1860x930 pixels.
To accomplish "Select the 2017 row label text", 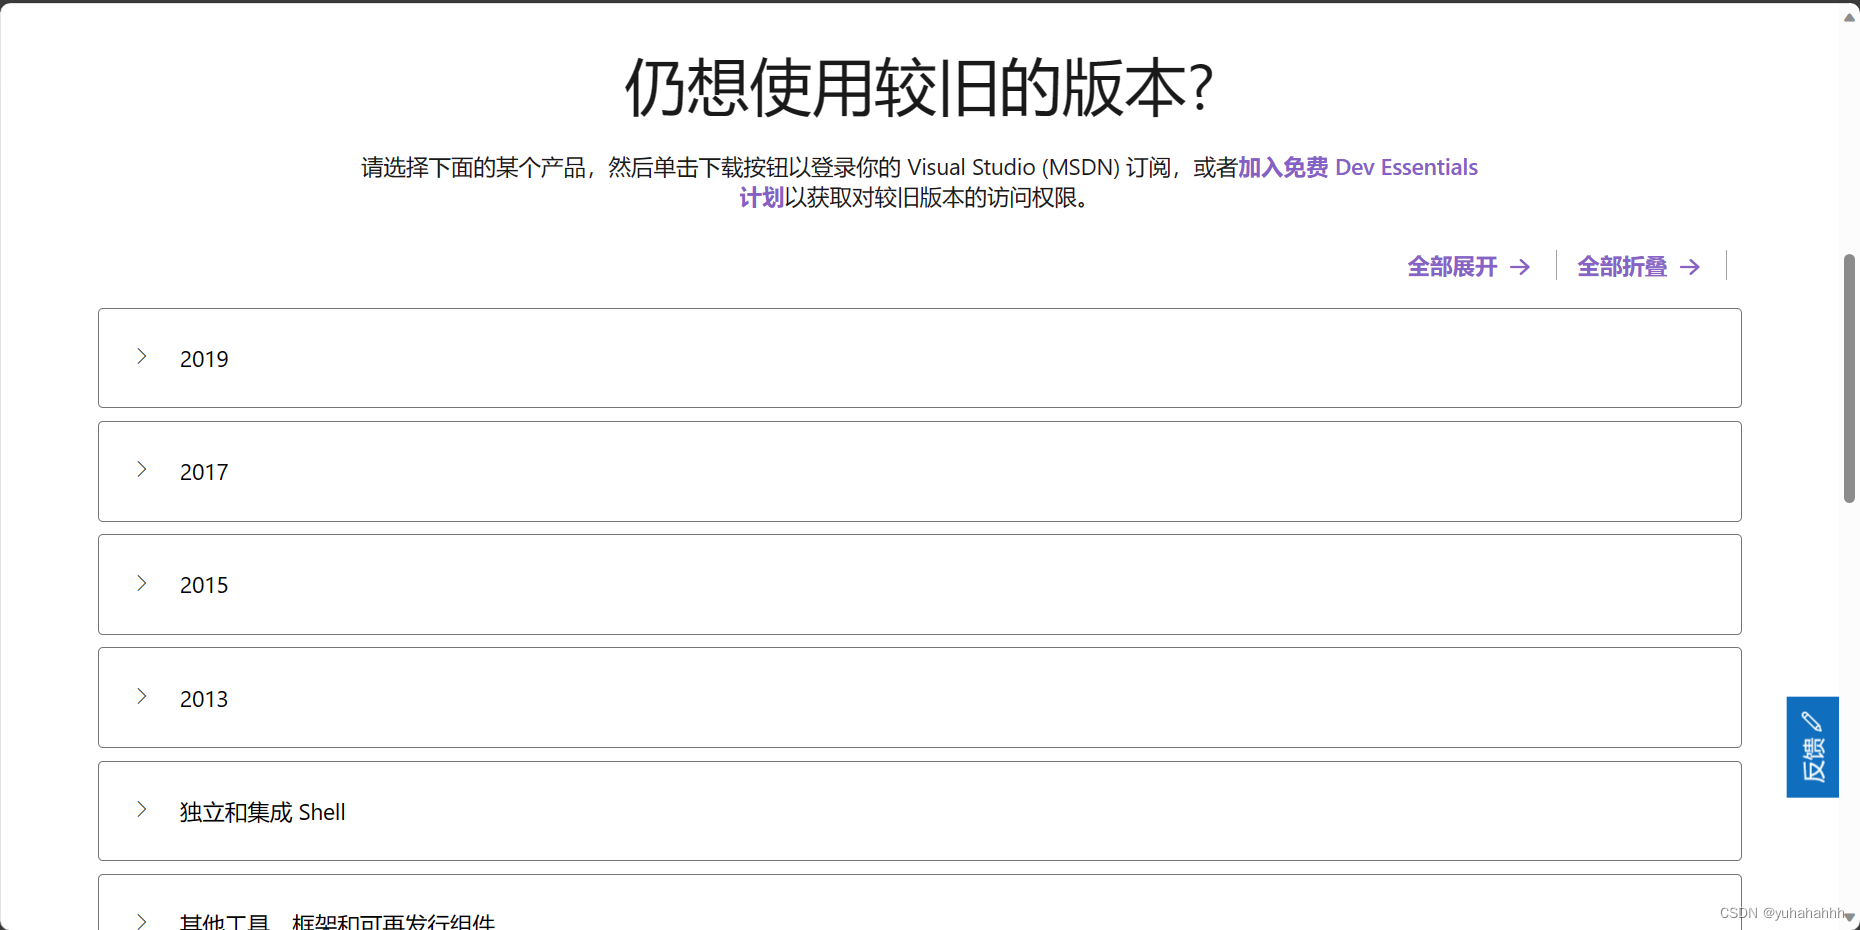I will tap(204, 472).
